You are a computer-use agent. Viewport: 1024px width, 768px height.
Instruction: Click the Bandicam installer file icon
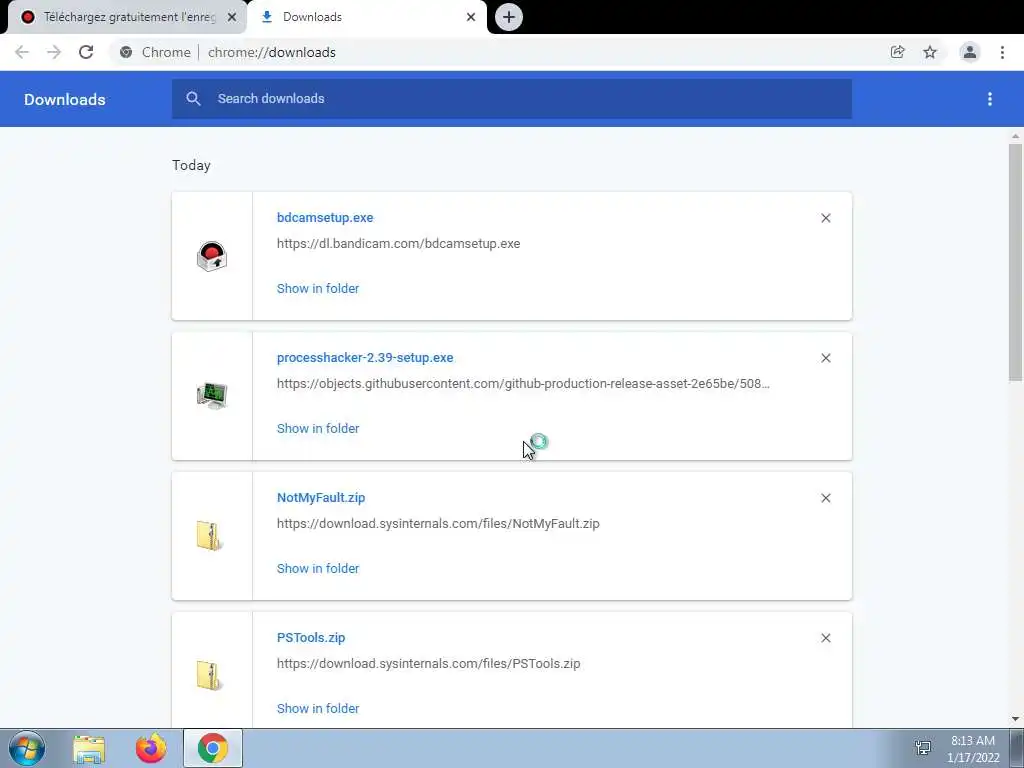tap(212, 256)
